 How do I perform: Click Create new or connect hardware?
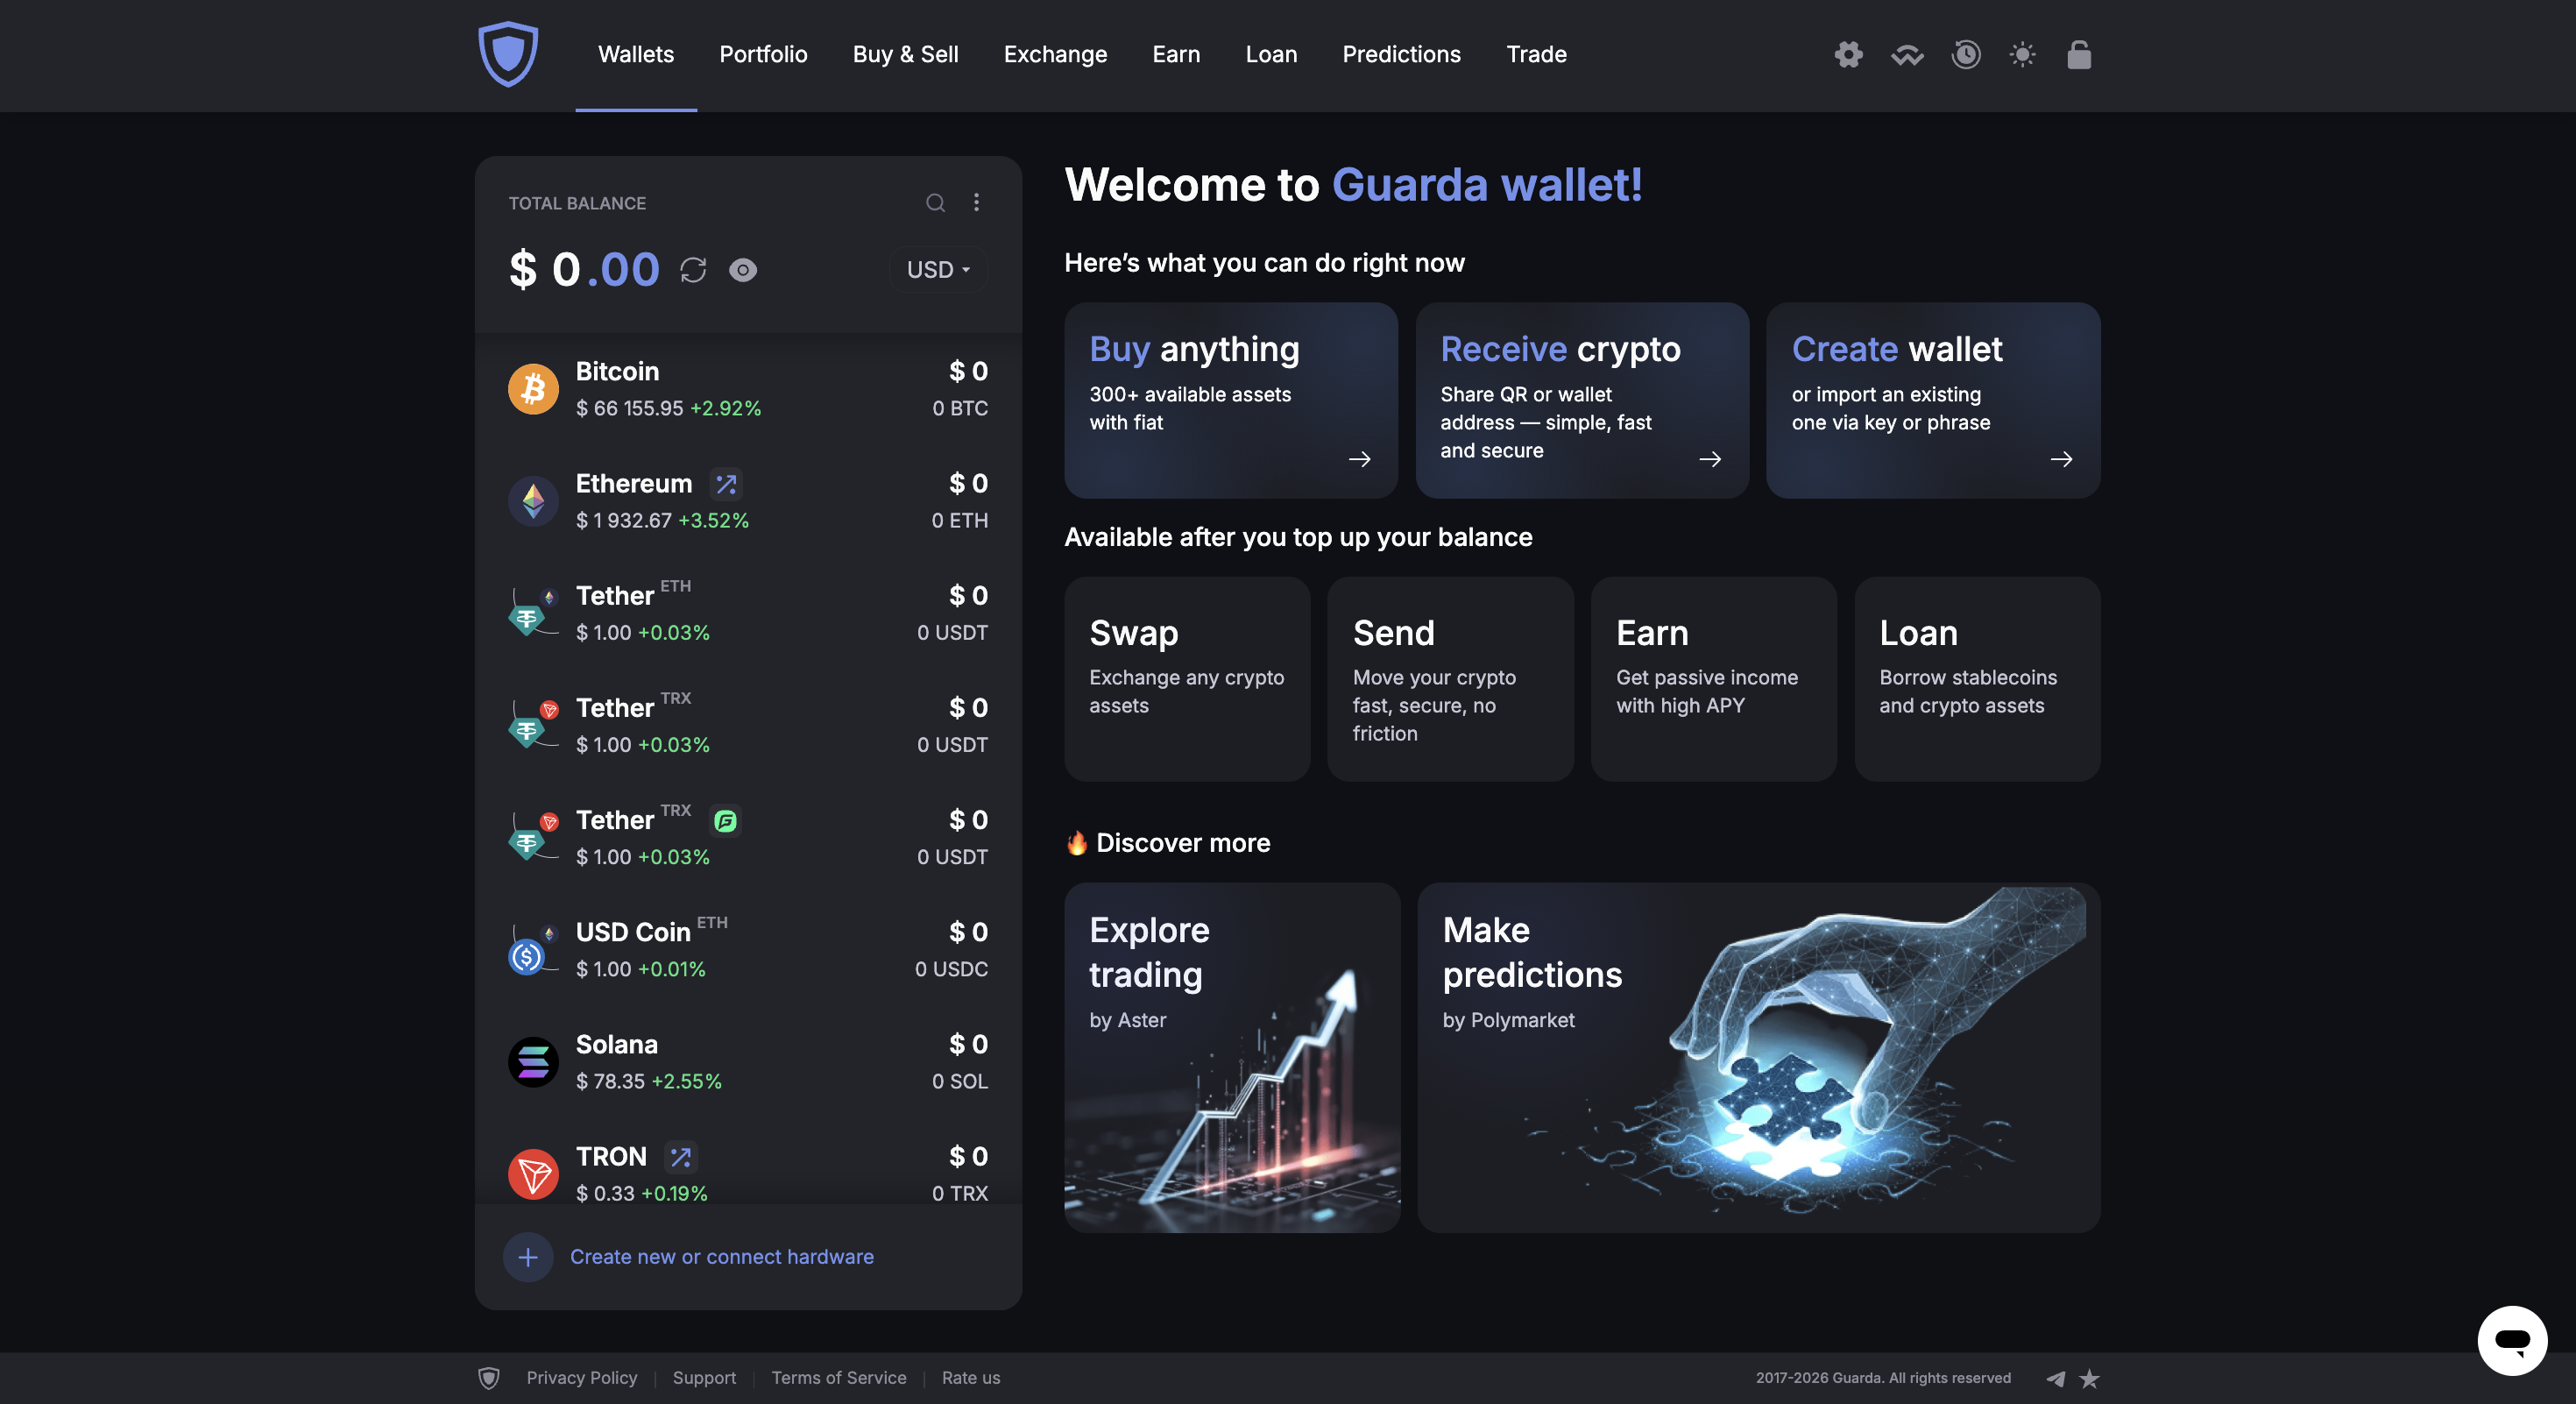tap(721, 1257)
